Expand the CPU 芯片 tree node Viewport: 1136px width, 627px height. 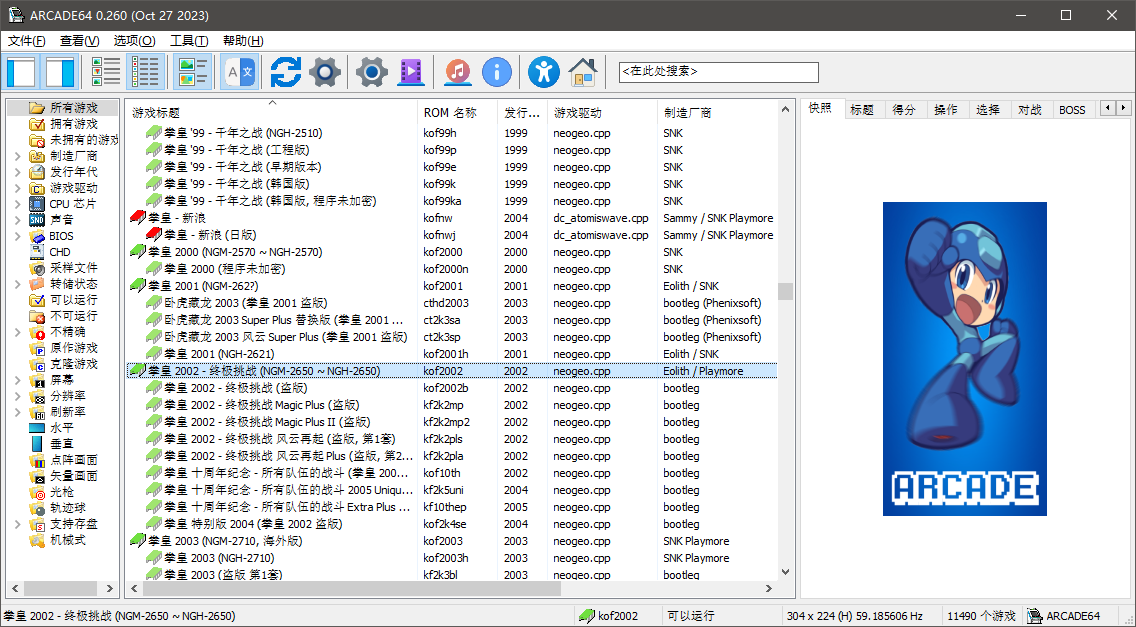pos(17,204)
